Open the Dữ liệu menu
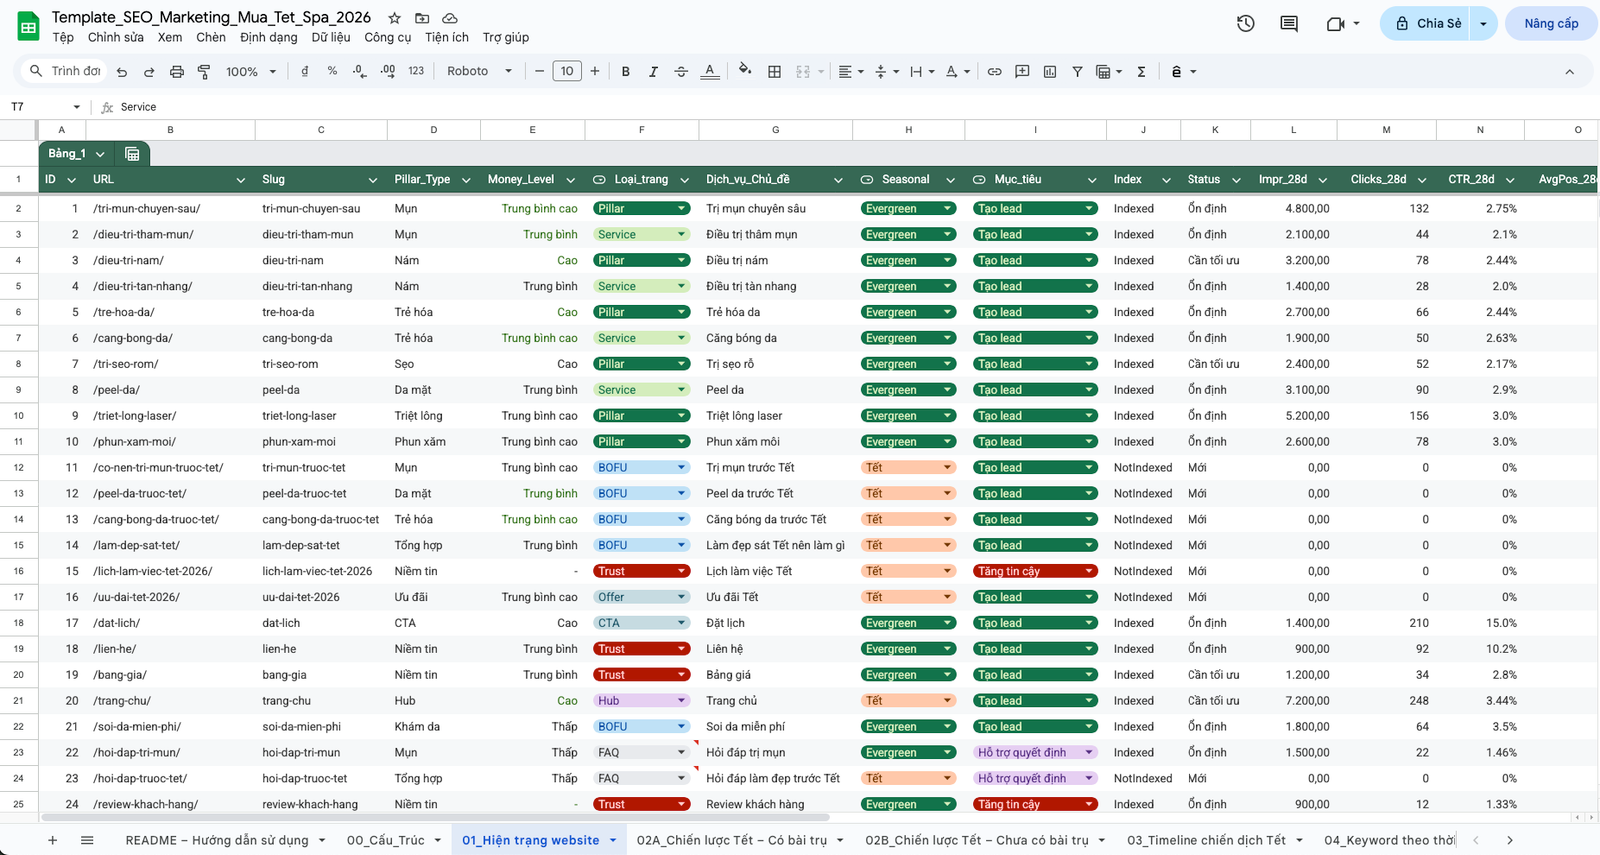 (331, 37)
